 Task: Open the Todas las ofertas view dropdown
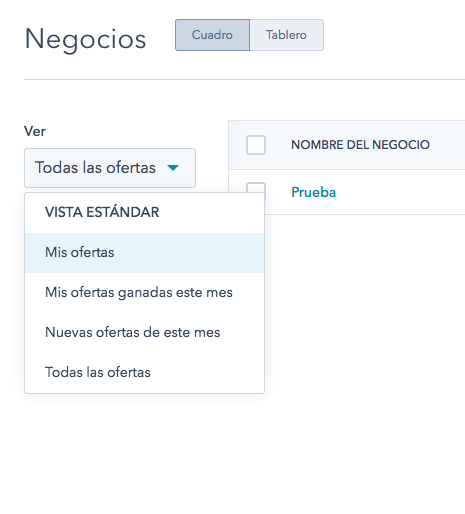[110, 168]
